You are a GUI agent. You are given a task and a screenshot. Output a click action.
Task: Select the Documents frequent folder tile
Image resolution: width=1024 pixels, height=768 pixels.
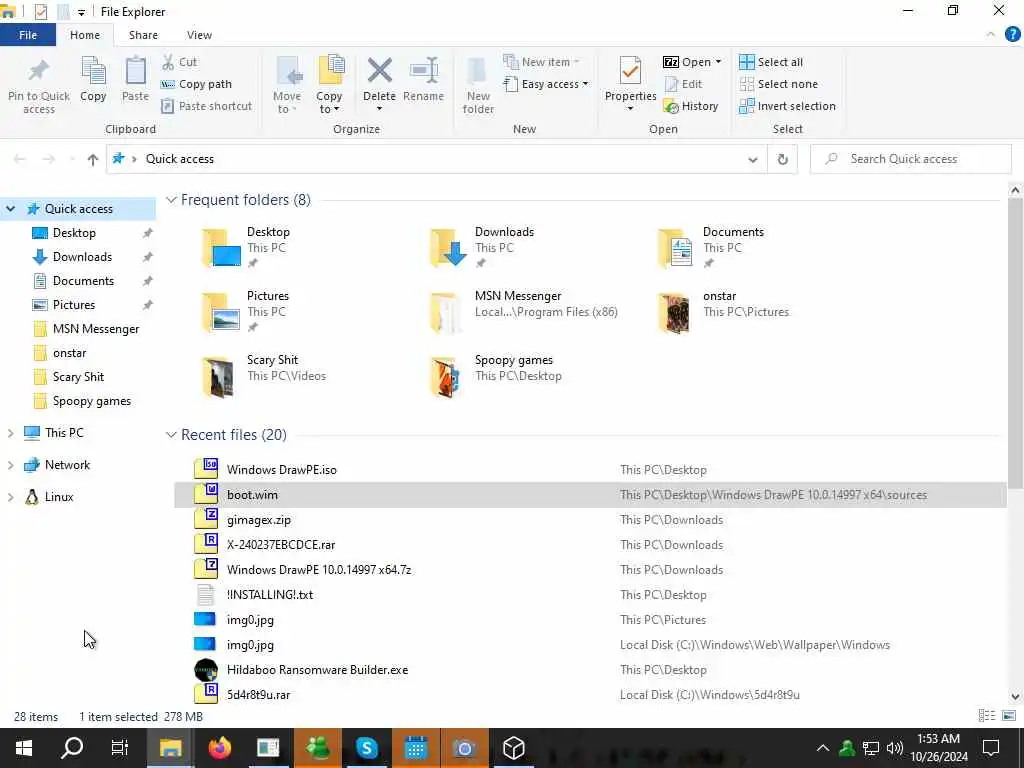(x=711, y=248)
